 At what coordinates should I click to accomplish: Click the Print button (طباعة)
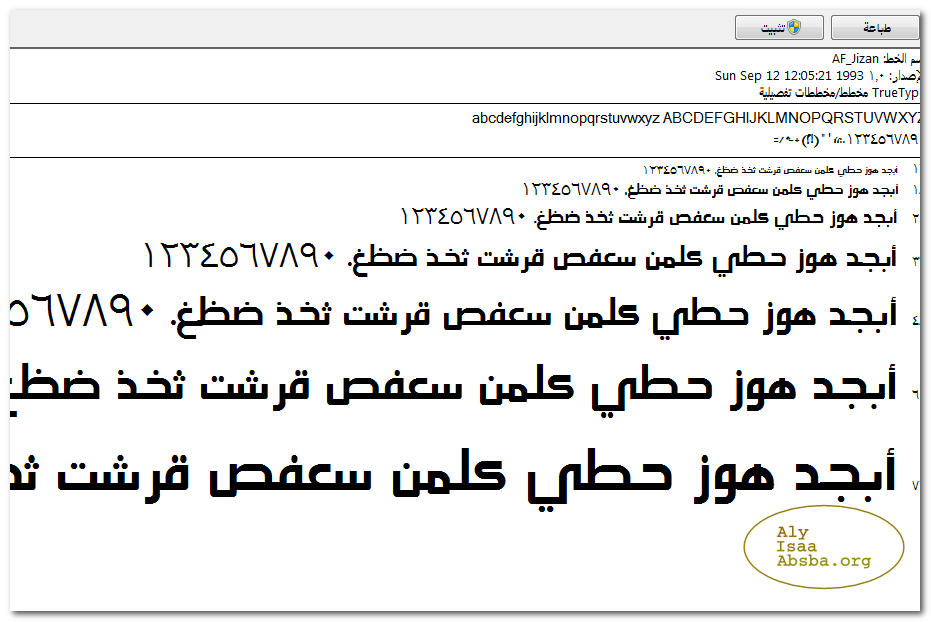coord(874,28)
